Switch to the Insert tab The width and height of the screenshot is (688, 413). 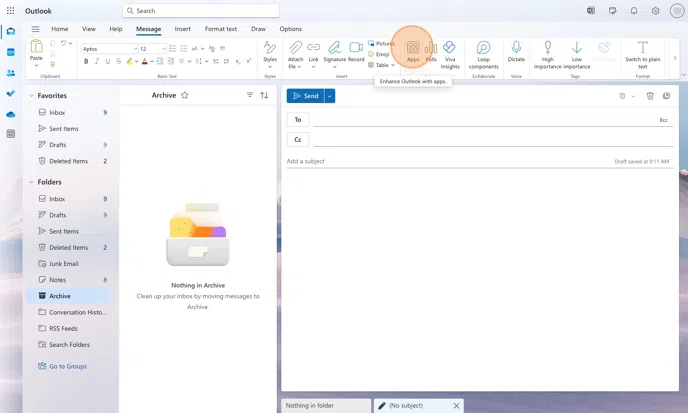[183, 29]
